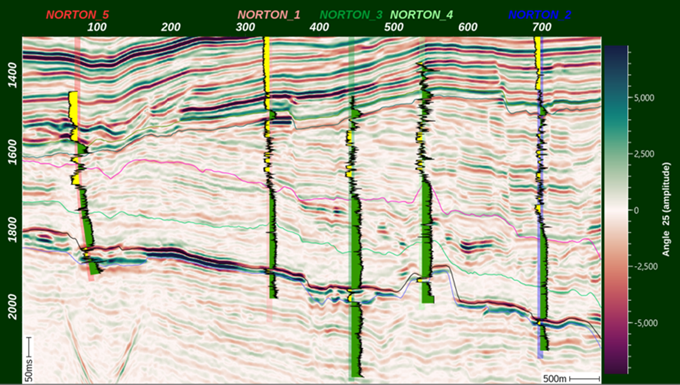
Task: Click the NORTON_5 well label
Action: tap(78, 15)
